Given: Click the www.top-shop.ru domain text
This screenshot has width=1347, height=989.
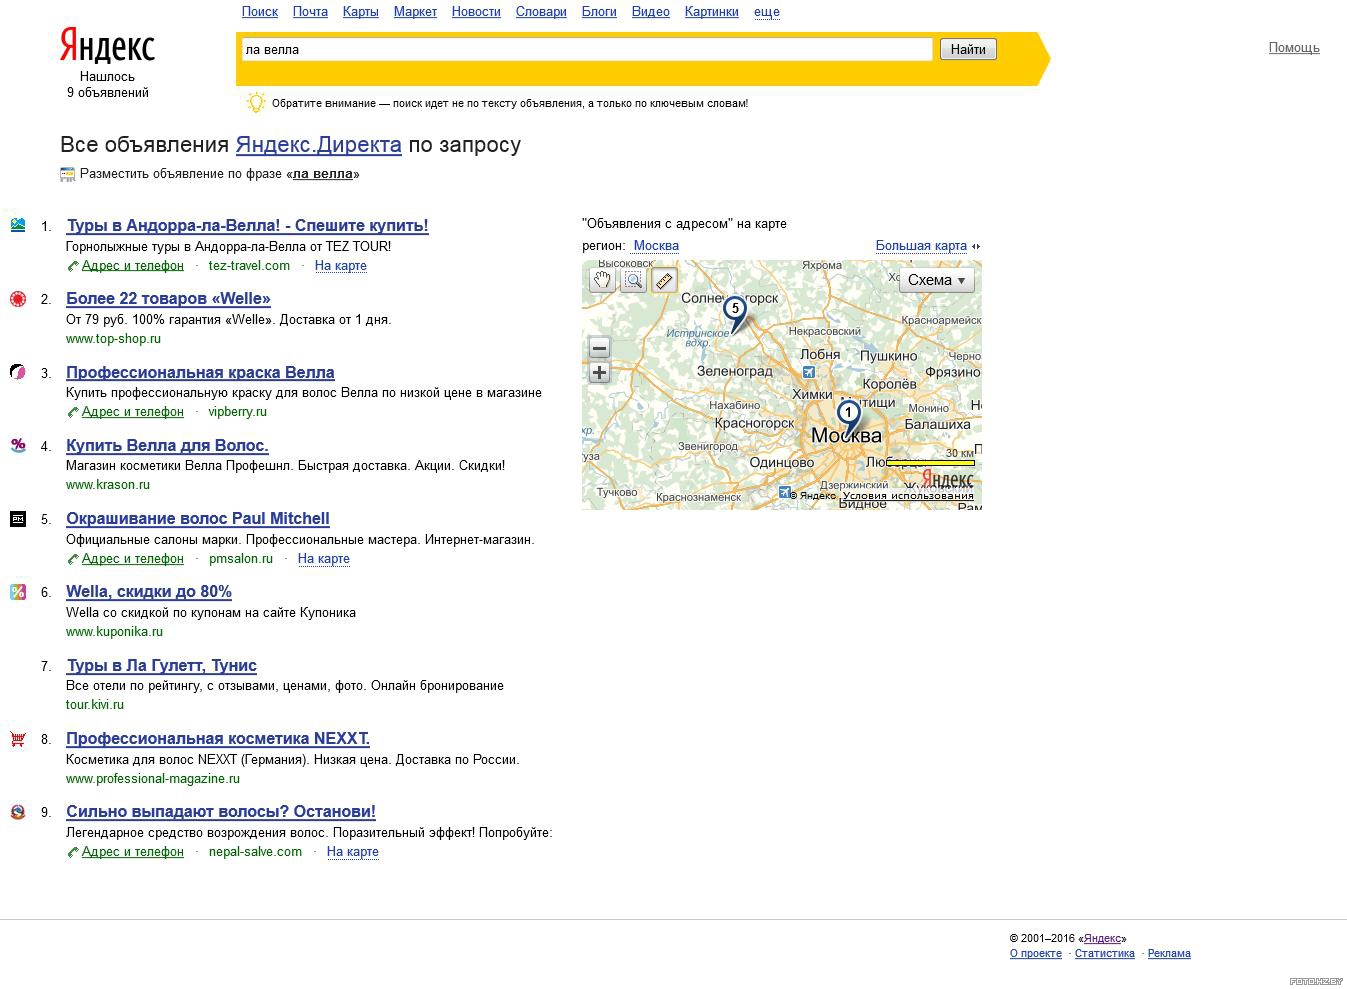Looking at the screenshot, I should 113,339.
